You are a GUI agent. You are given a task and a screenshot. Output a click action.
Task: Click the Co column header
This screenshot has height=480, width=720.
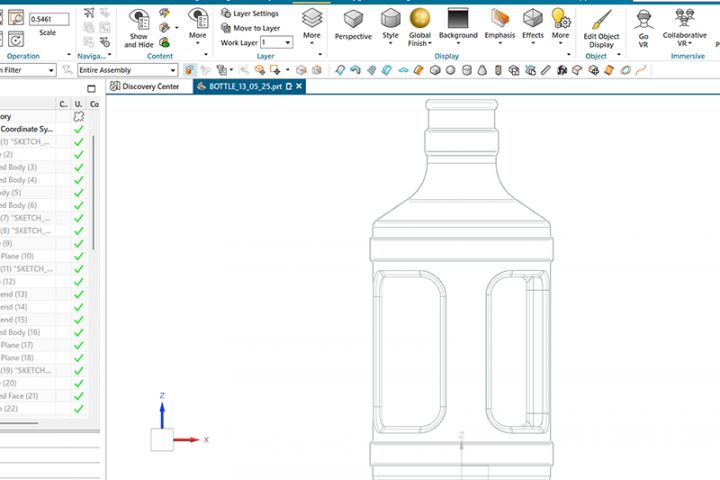click(94, 104)
